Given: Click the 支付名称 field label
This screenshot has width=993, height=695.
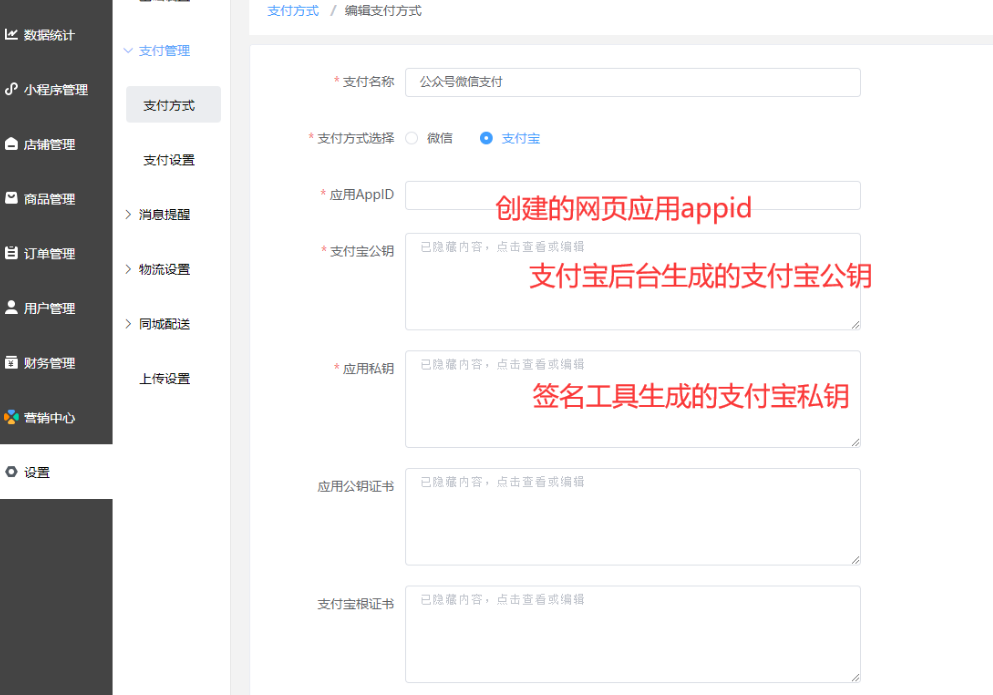Looking at the screenshot, I should (369, 82).
